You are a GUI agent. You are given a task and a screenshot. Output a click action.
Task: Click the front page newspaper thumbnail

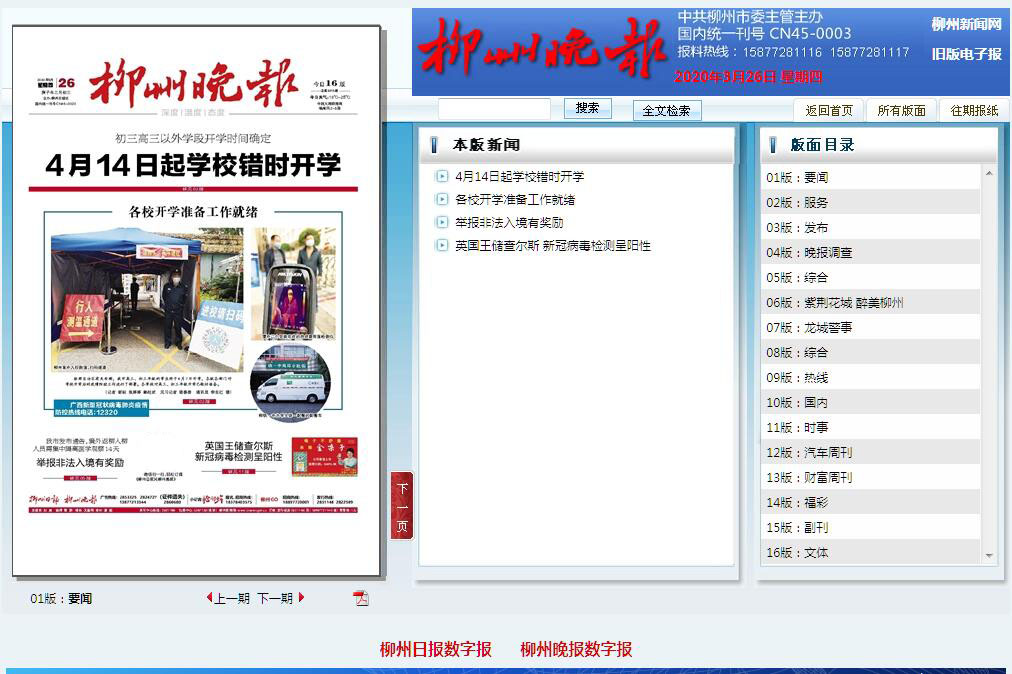[x=196, y=300]
